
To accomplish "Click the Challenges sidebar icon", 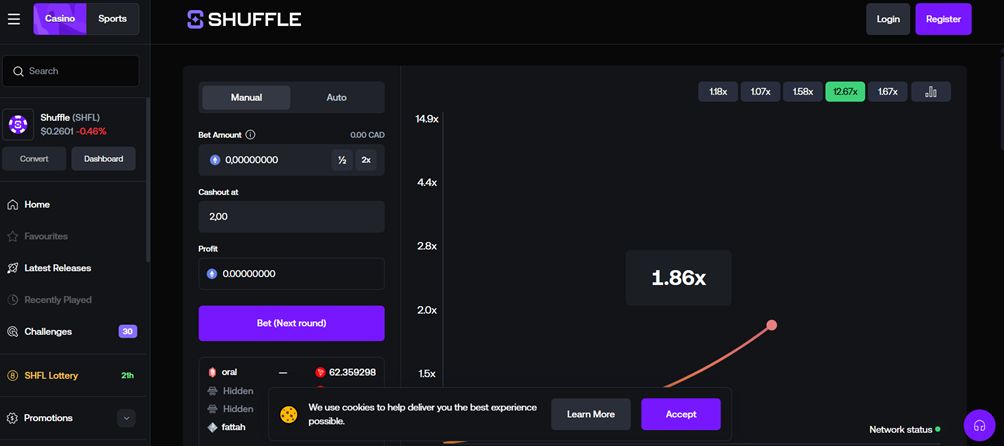I will [x=13, y=331].
